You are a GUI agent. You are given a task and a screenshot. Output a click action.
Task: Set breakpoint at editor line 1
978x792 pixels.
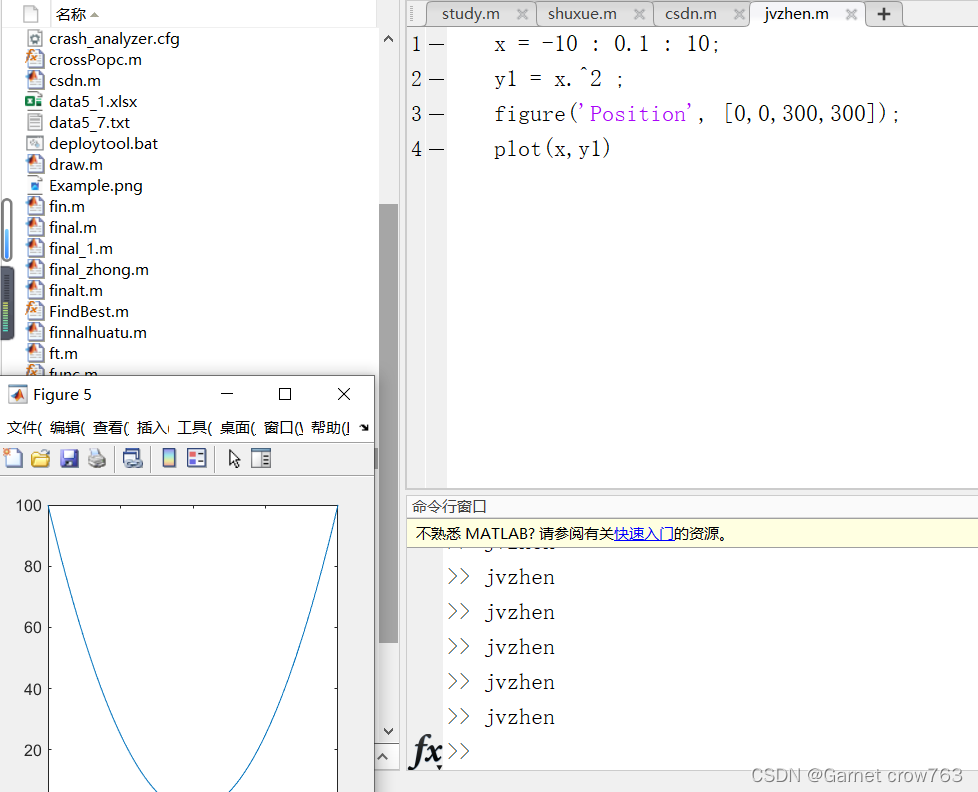click(x=437, y=44)
